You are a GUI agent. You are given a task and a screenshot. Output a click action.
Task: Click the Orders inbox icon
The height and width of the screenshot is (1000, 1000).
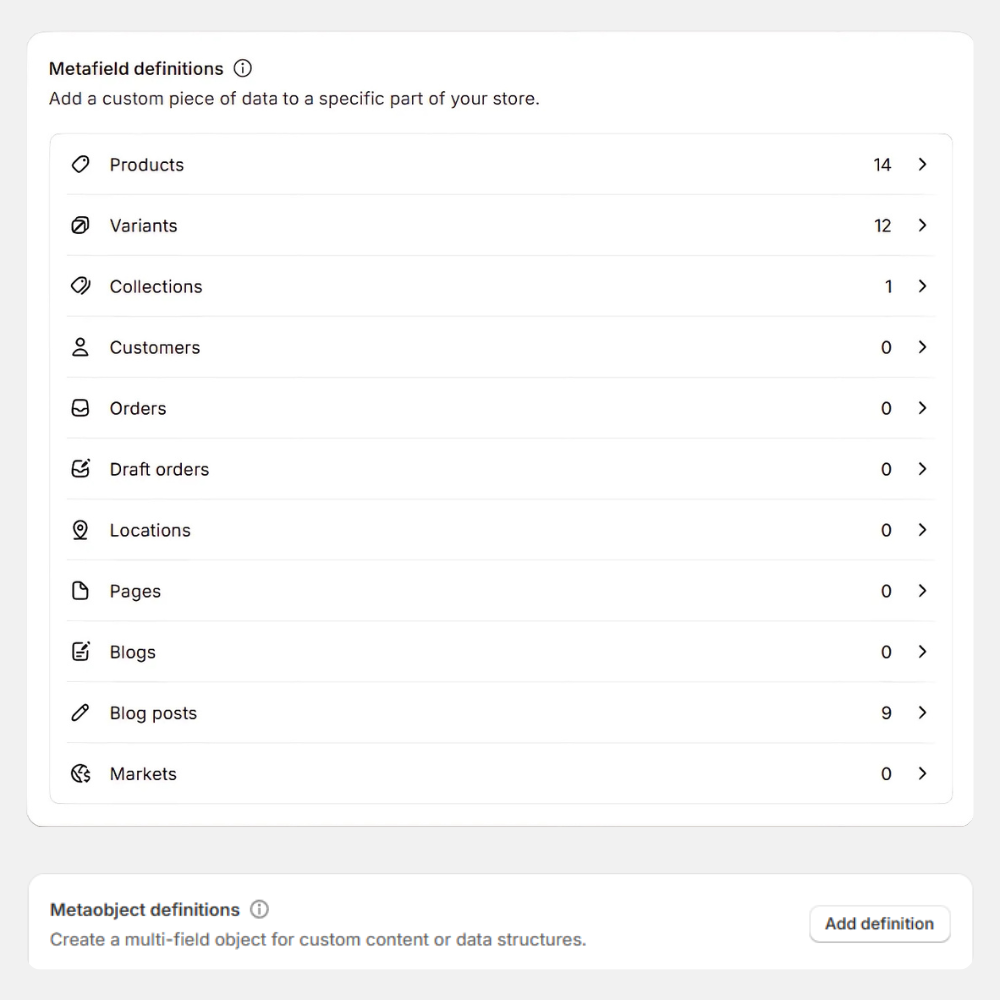[x=81, y=408]
